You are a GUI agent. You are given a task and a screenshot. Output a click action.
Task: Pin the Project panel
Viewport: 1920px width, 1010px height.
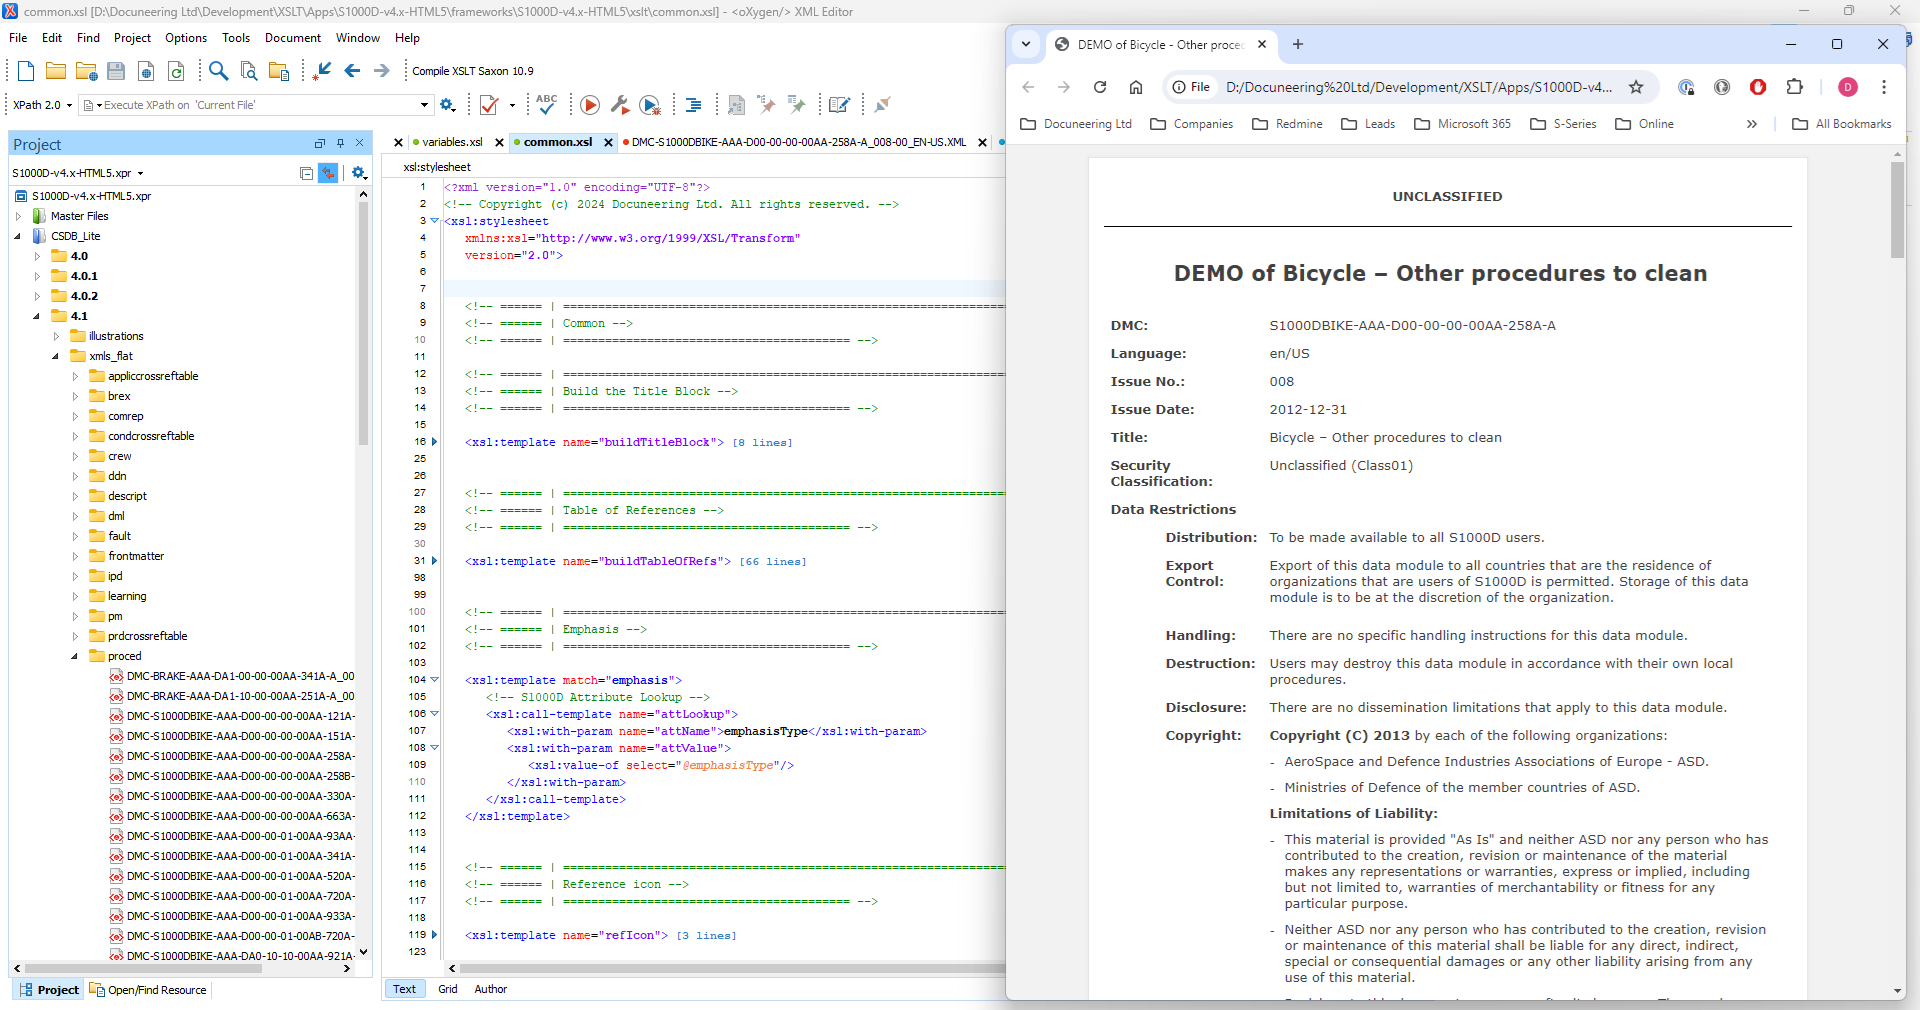pyautogui.click(x=340, y=143)
